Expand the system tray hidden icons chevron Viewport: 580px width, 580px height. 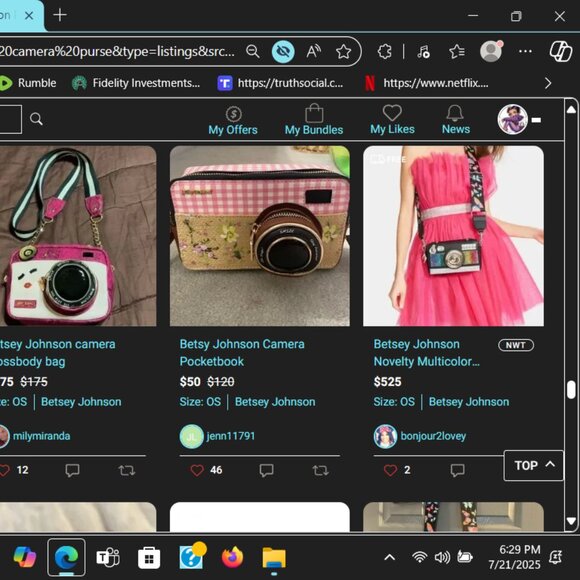pyautogui.click(x=390, y=557)
